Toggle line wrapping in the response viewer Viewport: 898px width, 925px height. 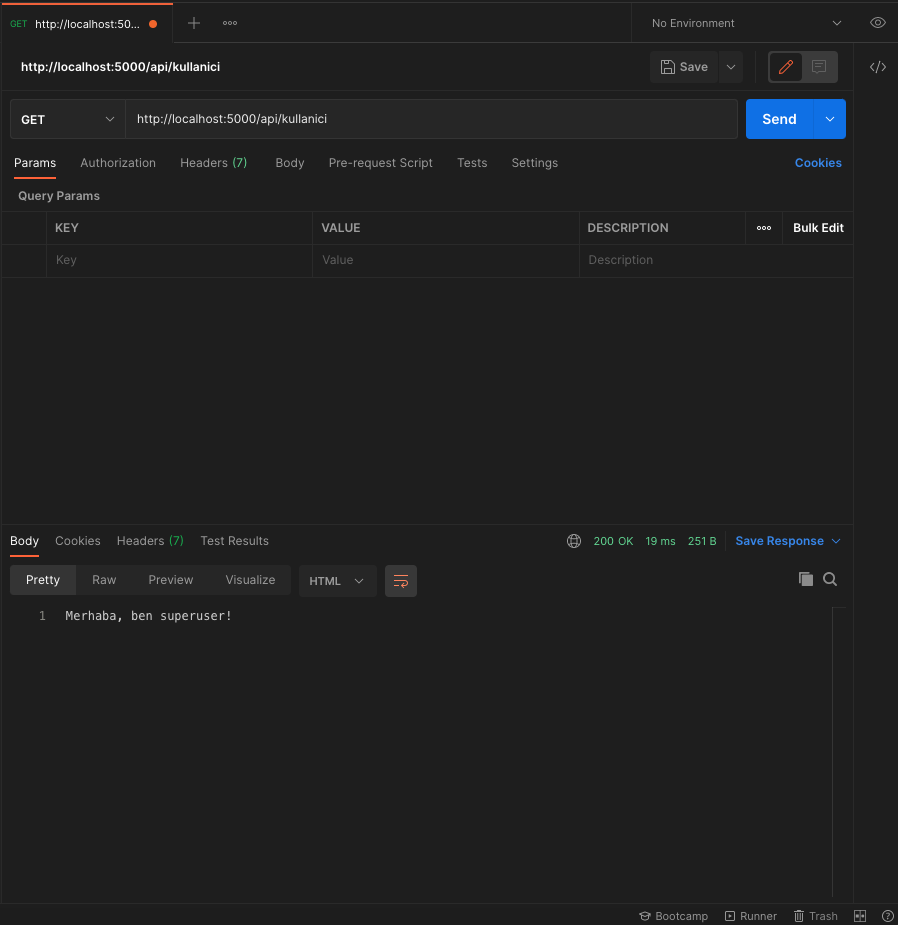coord(400,581)
